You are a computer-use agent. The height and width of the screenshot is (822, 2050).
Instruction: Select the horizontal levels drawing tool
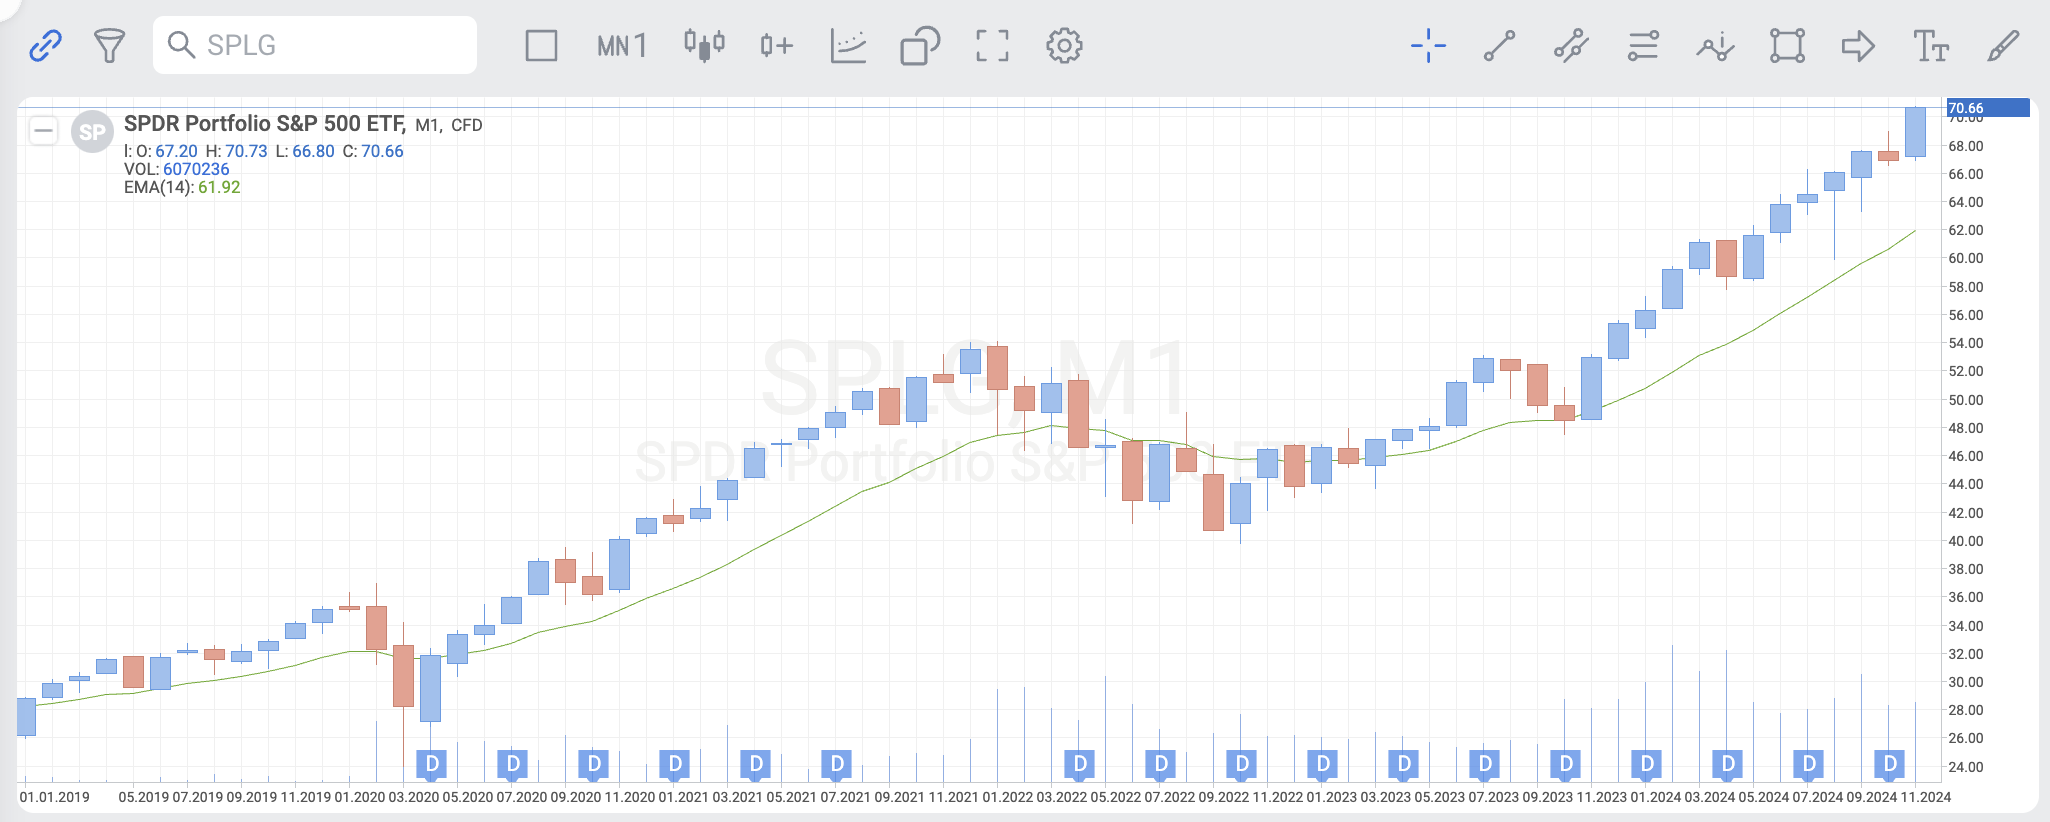pos(1643,46)
